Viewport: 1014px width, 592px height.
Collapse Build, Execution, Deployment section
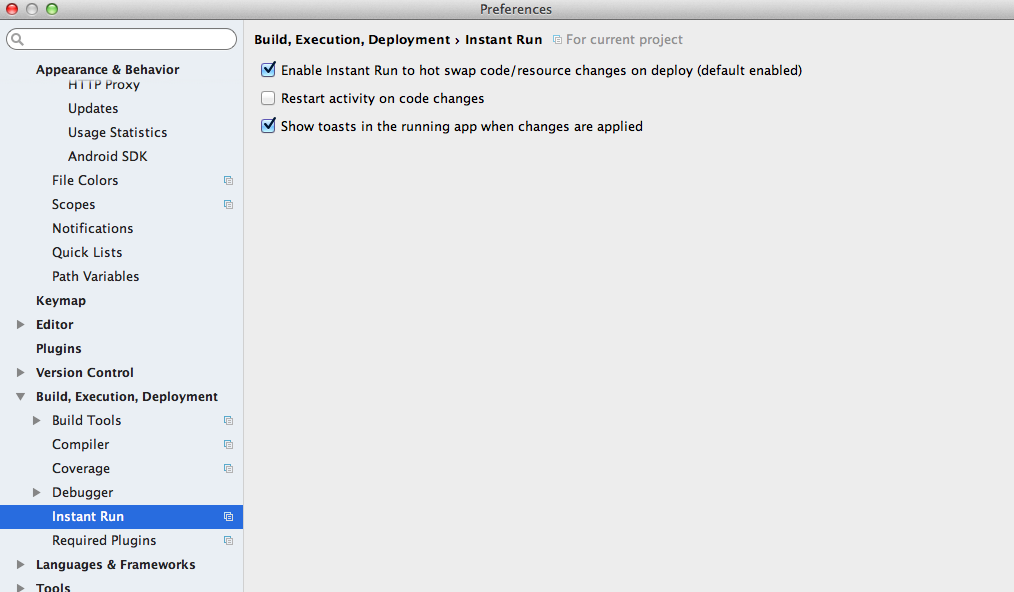coord(21,397)
